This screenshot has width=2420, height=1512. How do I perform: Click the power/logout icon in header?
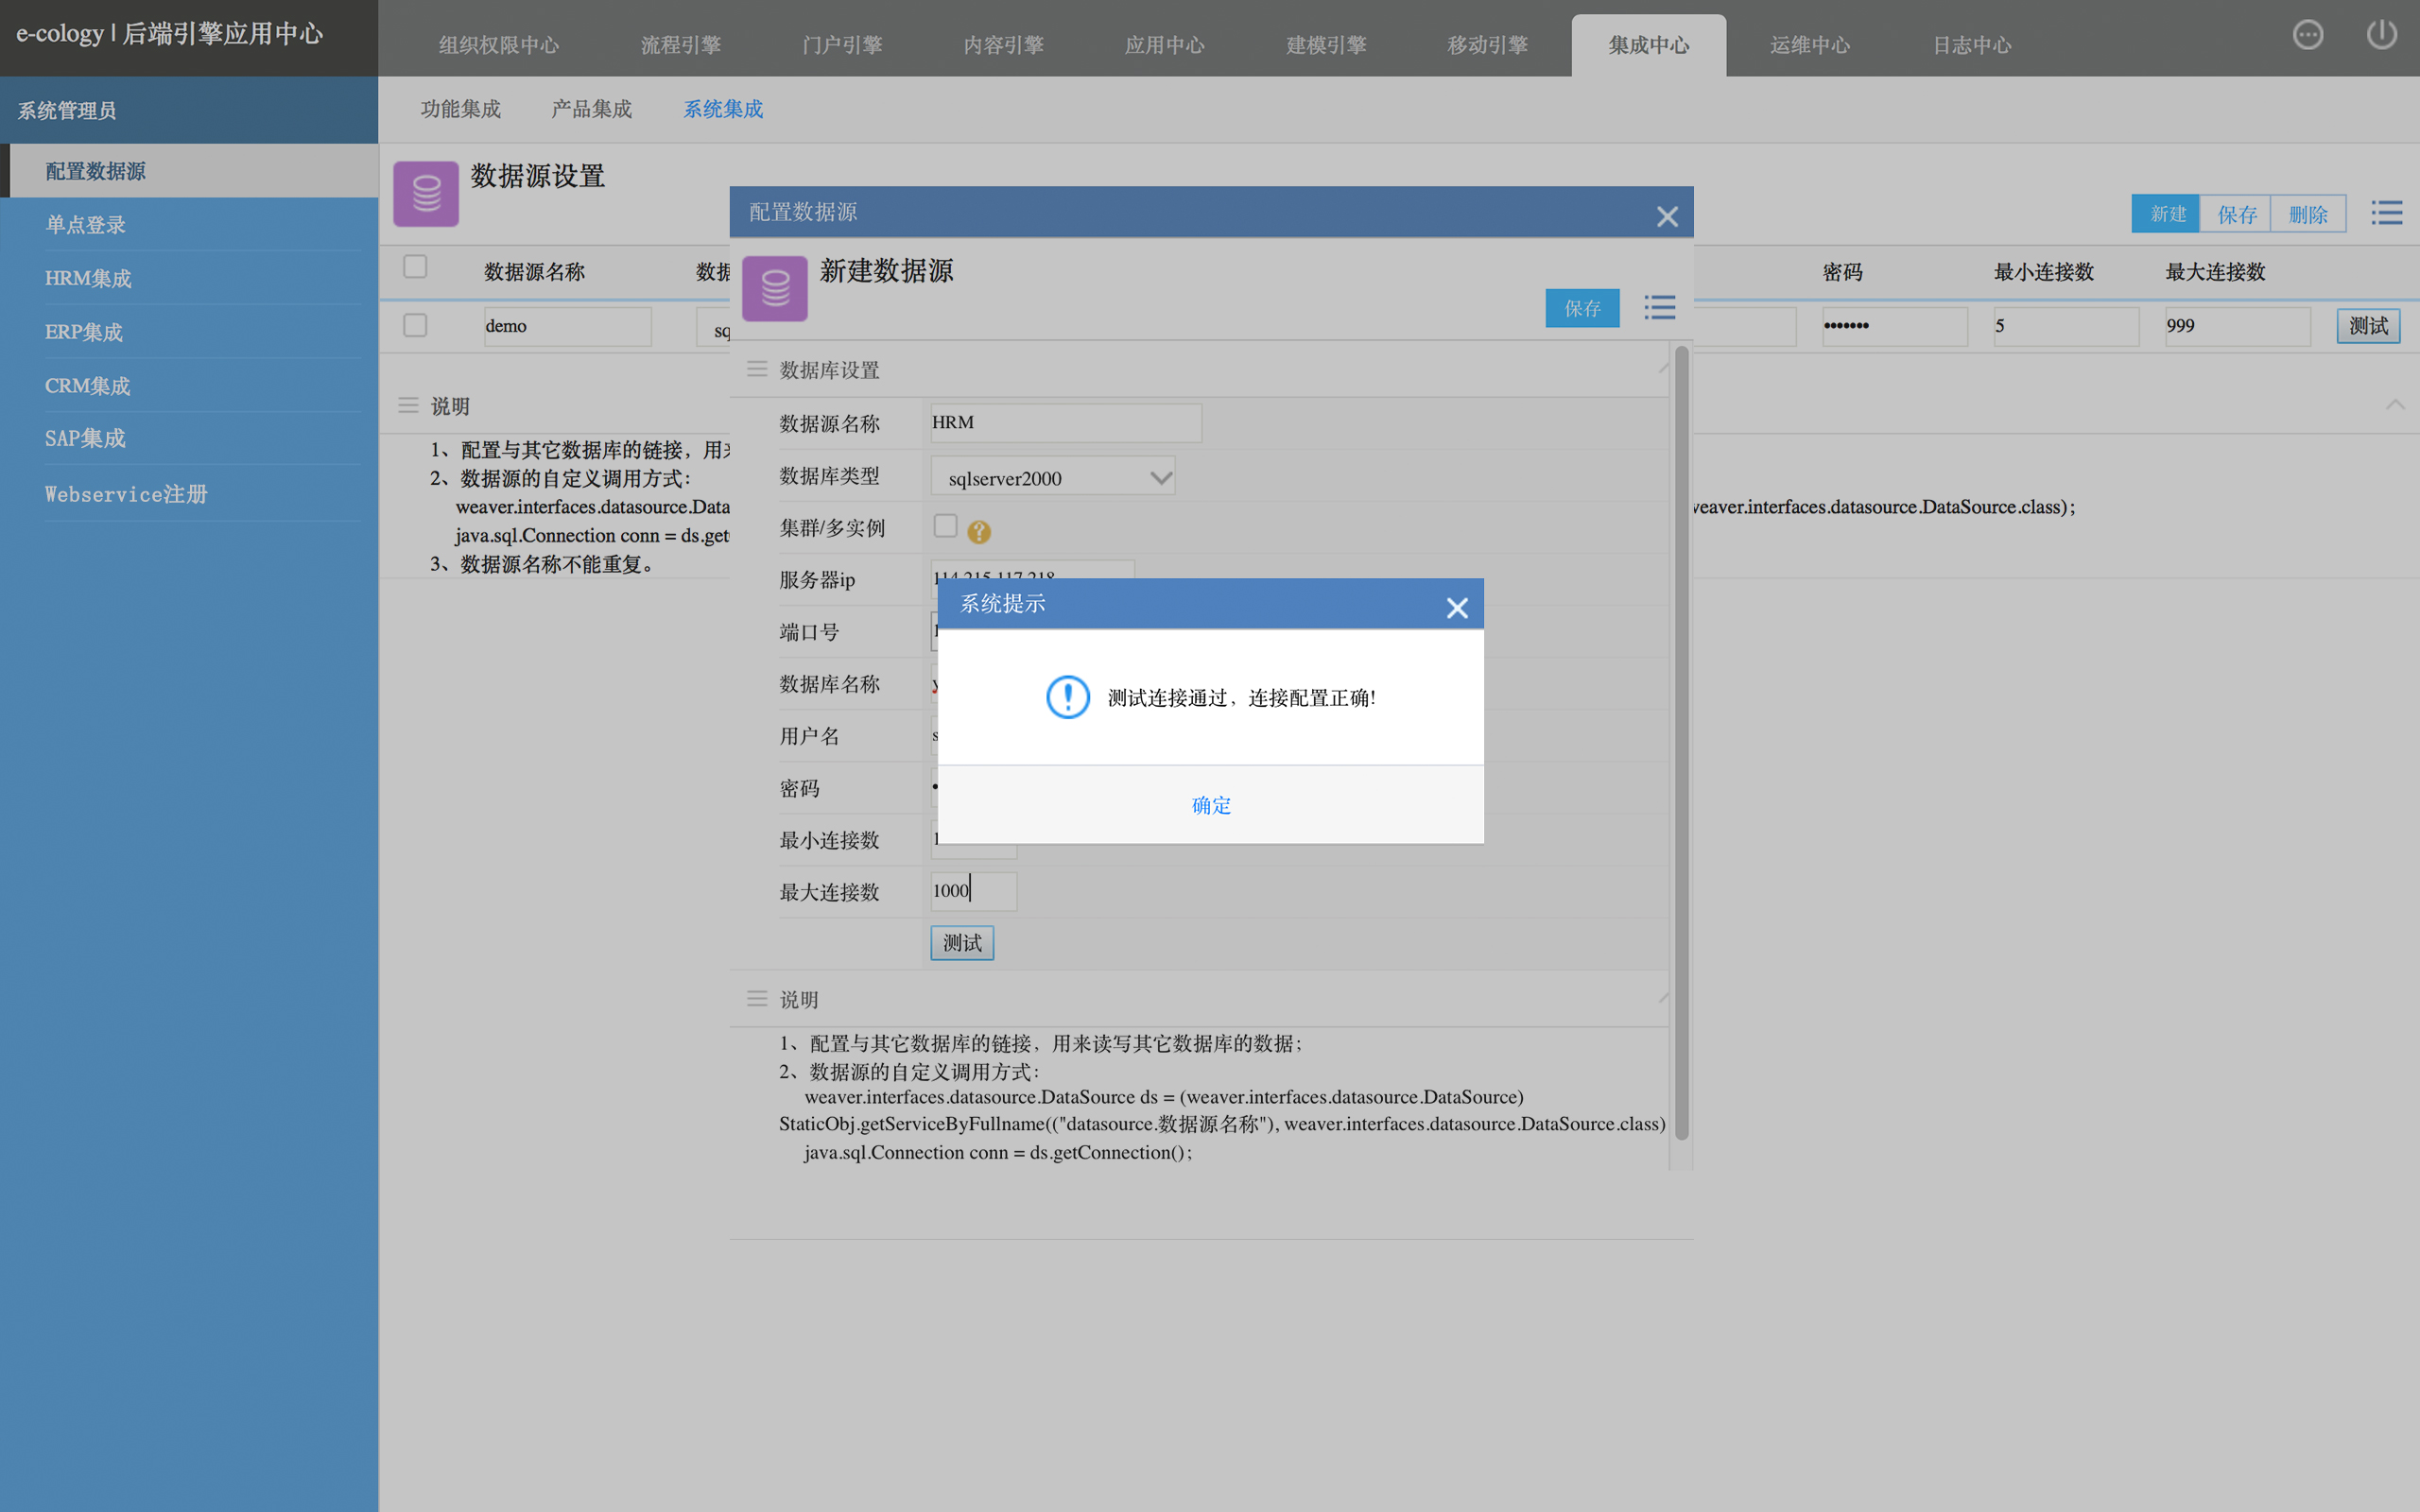(2381, 35)
